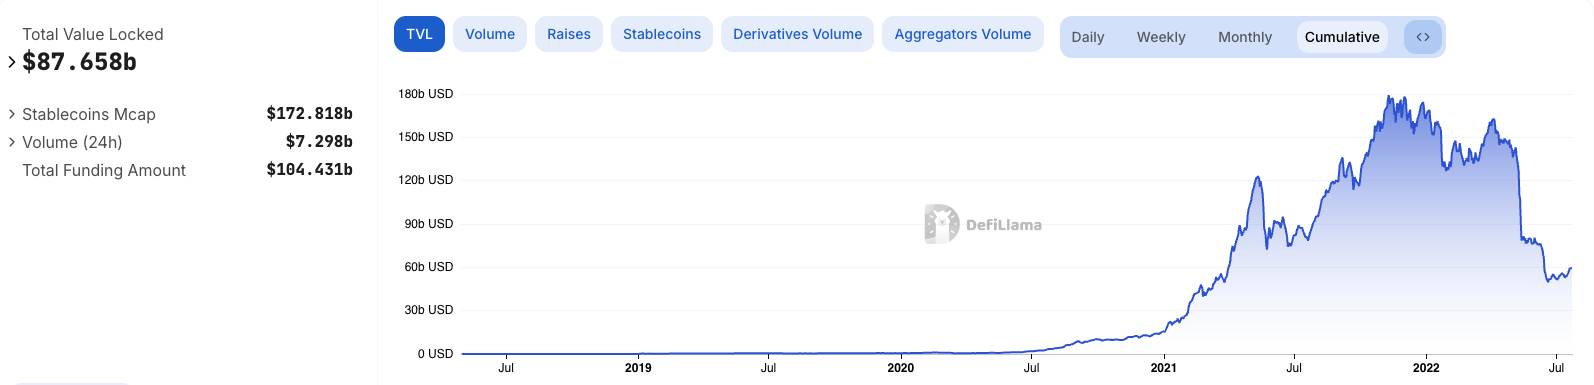The image size is (1594, 385).
Task: Enable Aggregators Volume on chart
Action: pyautogui.click(x=963, y=34)
